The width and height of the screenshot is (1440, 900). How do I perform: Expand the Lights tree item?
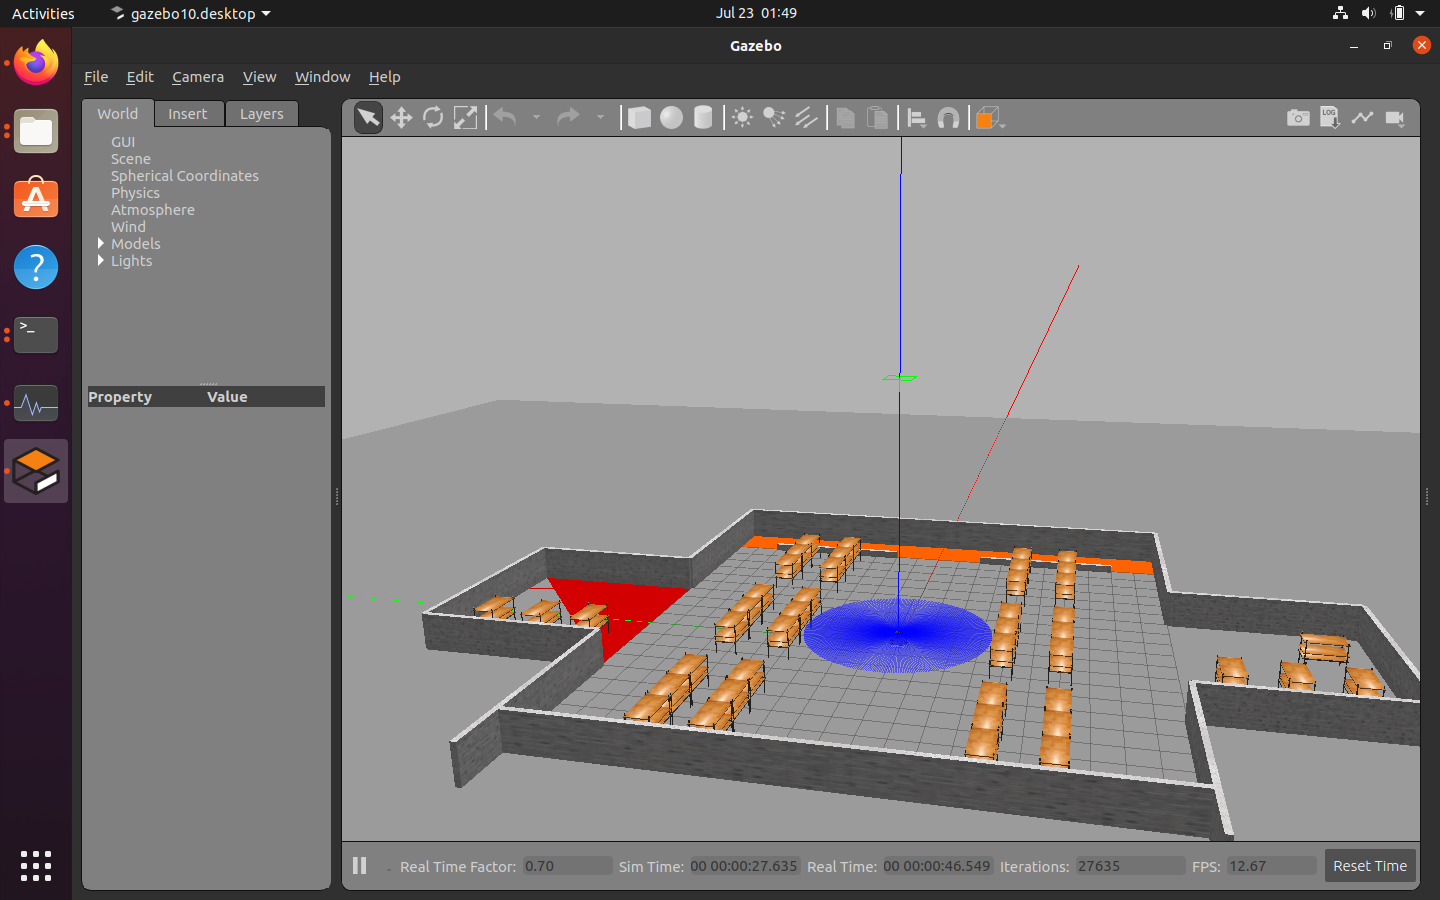tap(101, 261)
